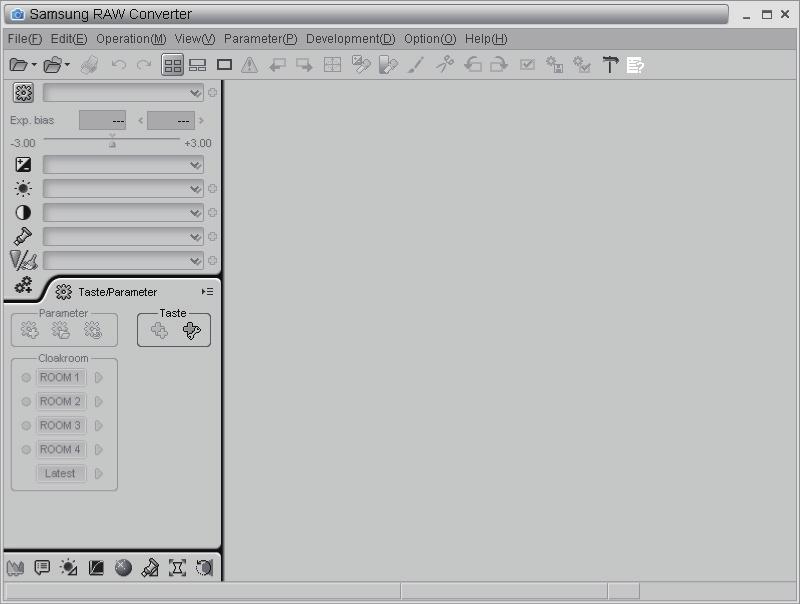800x604 pixels.
Task: Click the exposure bias slider handle
Action: point(112,142)
